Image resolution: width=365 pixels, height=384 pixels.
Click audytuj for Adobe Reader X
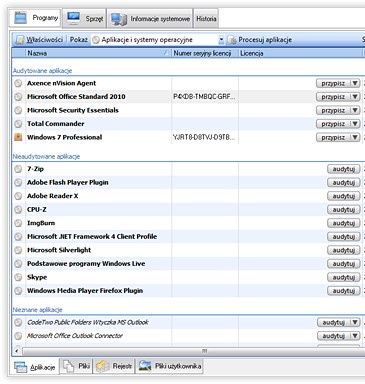click(344, 196)
